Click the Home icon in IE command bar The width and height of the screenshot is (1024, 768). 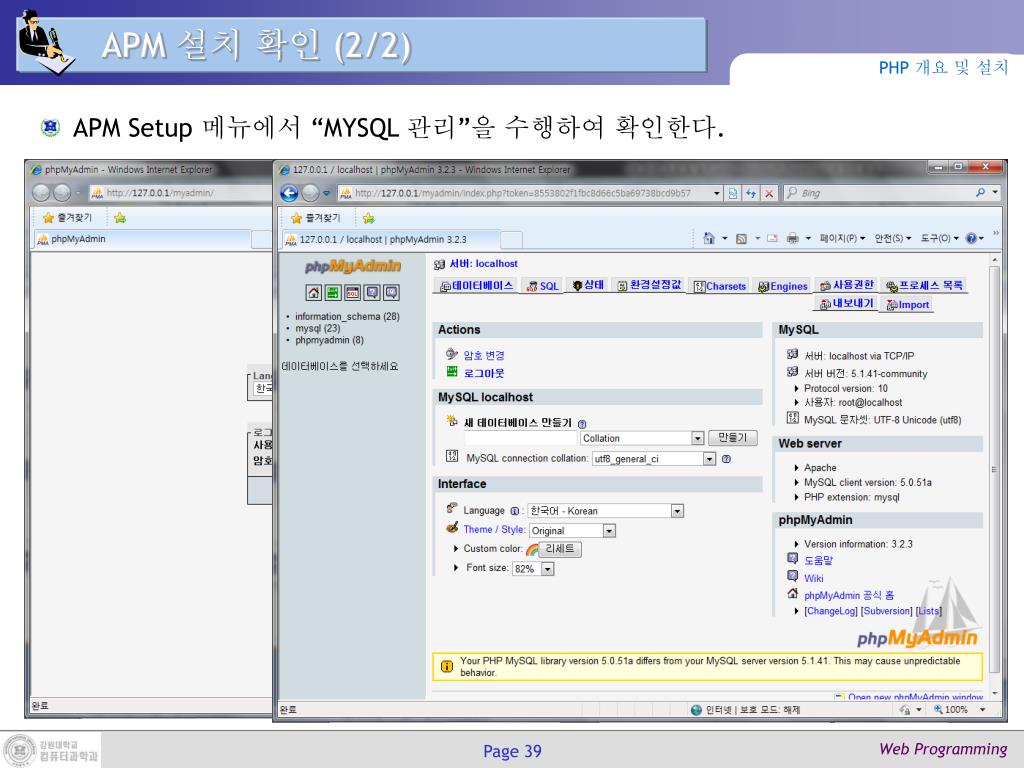[709, 238]
